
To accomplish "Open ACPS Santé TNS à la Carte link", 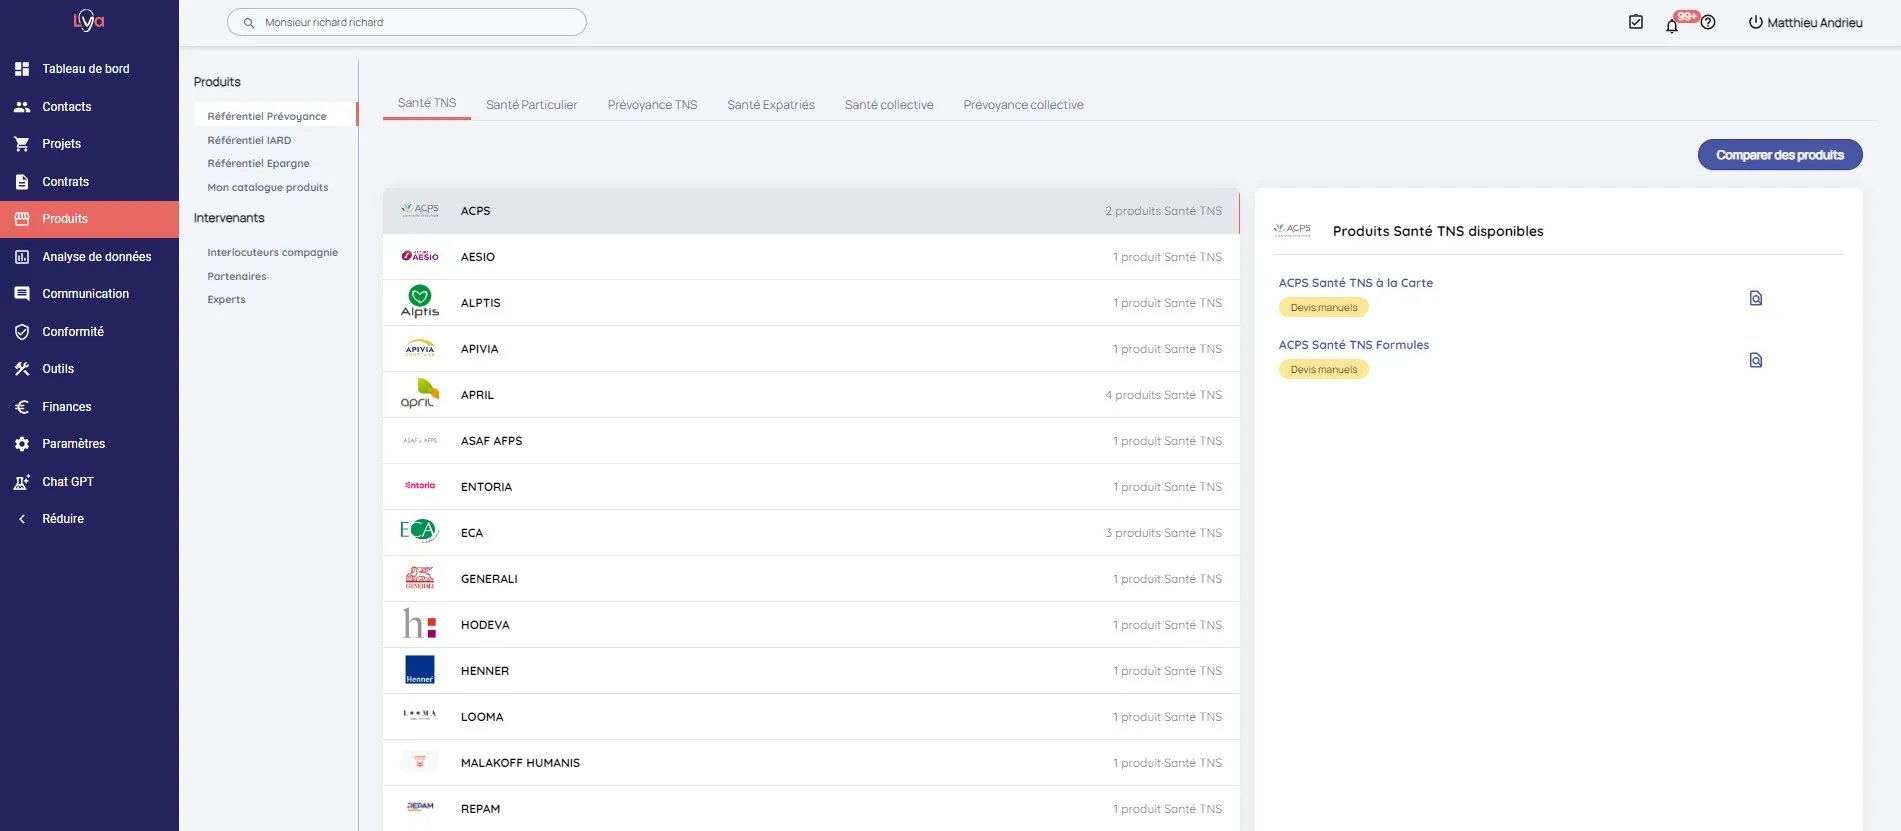I will 1355,283.
